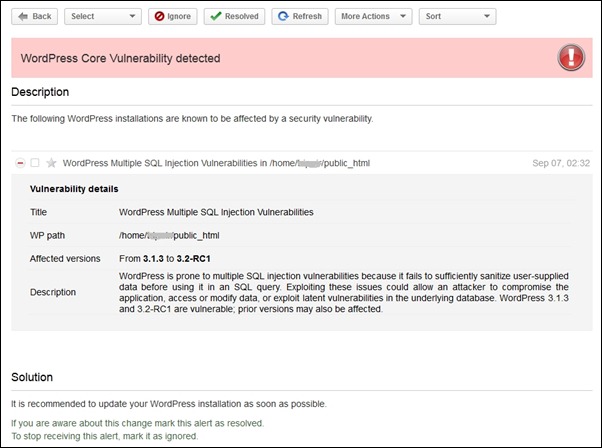
Task: Click the red exclamation alert icon
Action: pyautogui.click(x=573, y=59)
